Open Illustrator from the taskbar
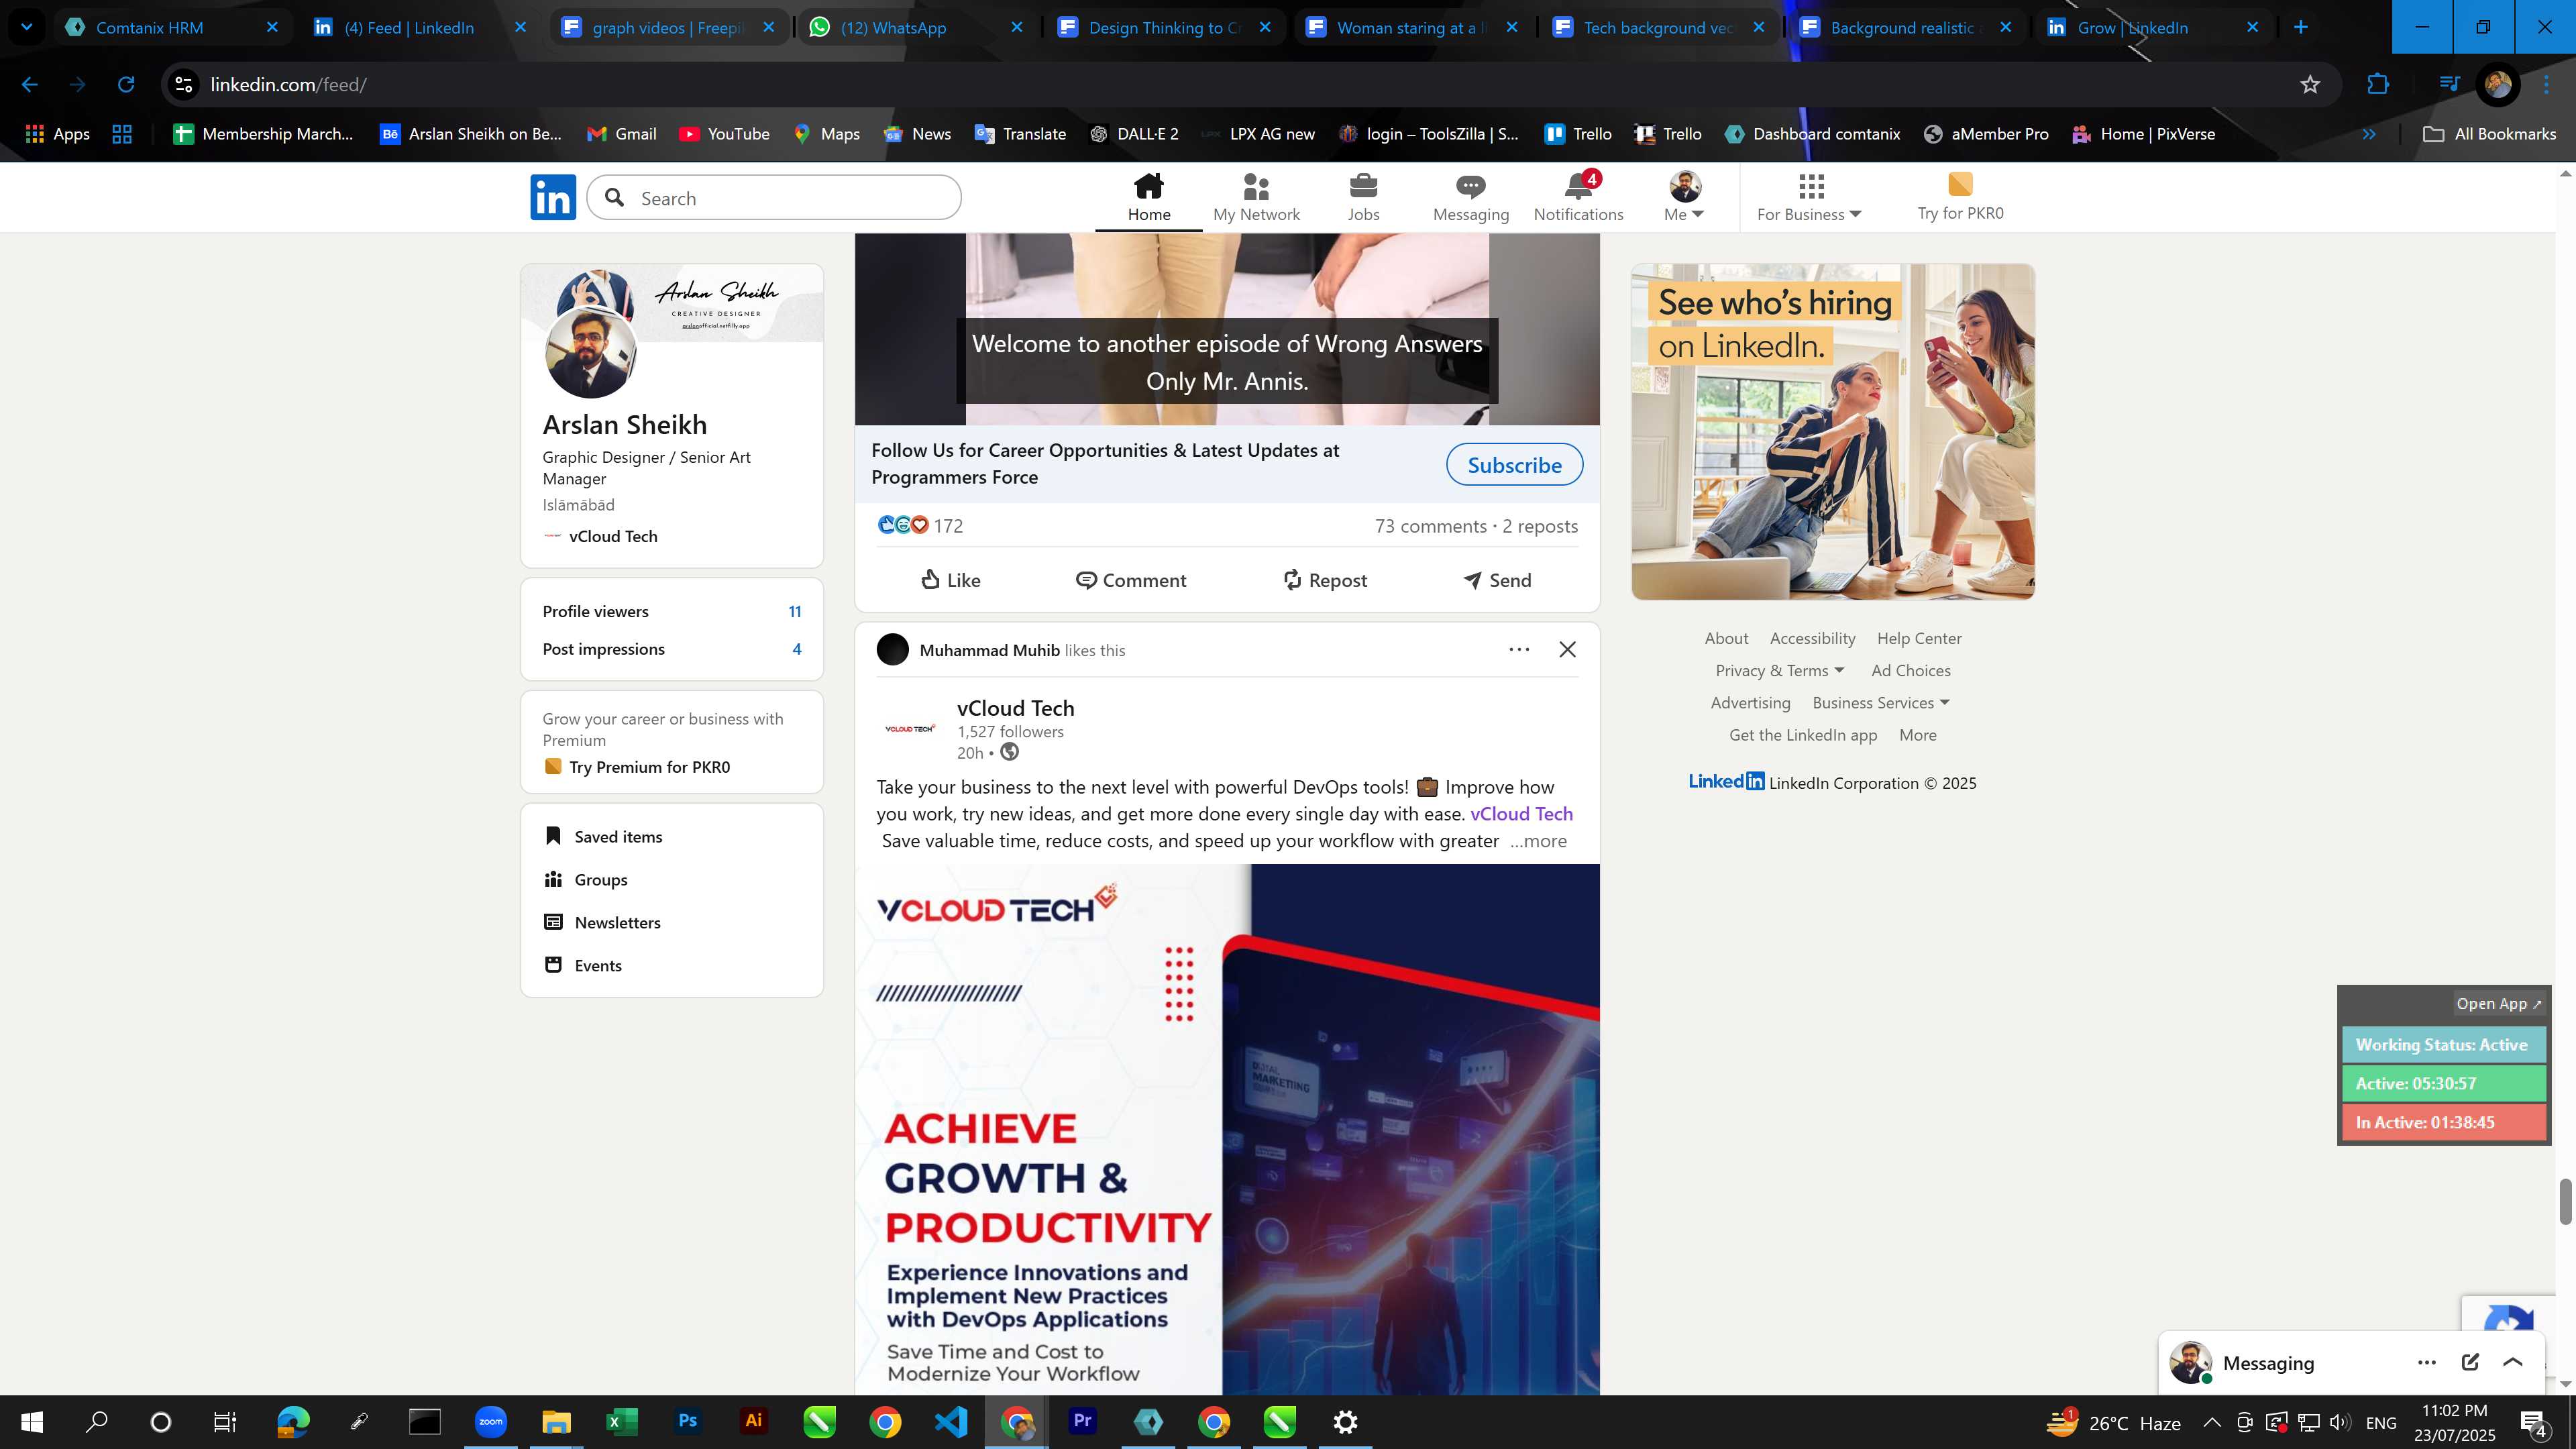Screen dimensions: 2576x1449 [x=754, y=1422]
